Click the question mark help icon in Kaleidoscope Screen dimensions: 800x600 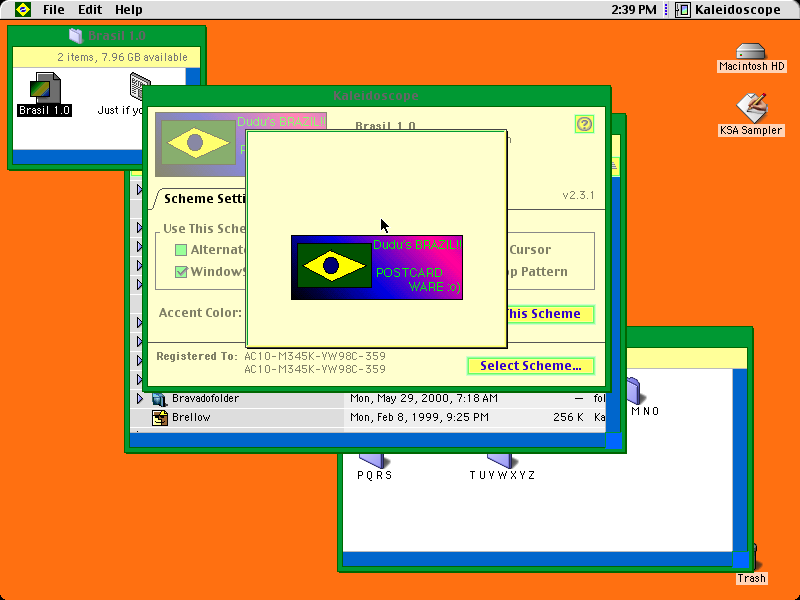(x=584, y=124)
